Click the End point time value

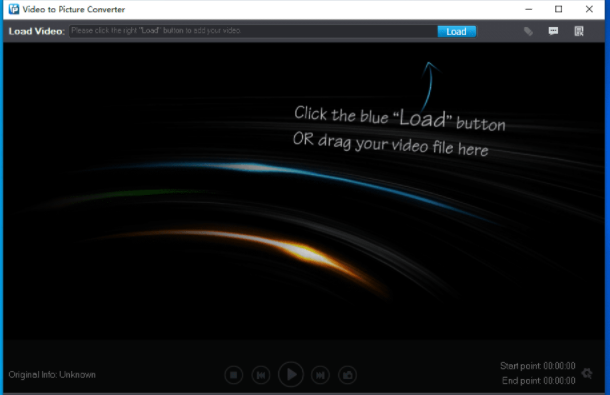pyautogui.click(x=559, y=381)
